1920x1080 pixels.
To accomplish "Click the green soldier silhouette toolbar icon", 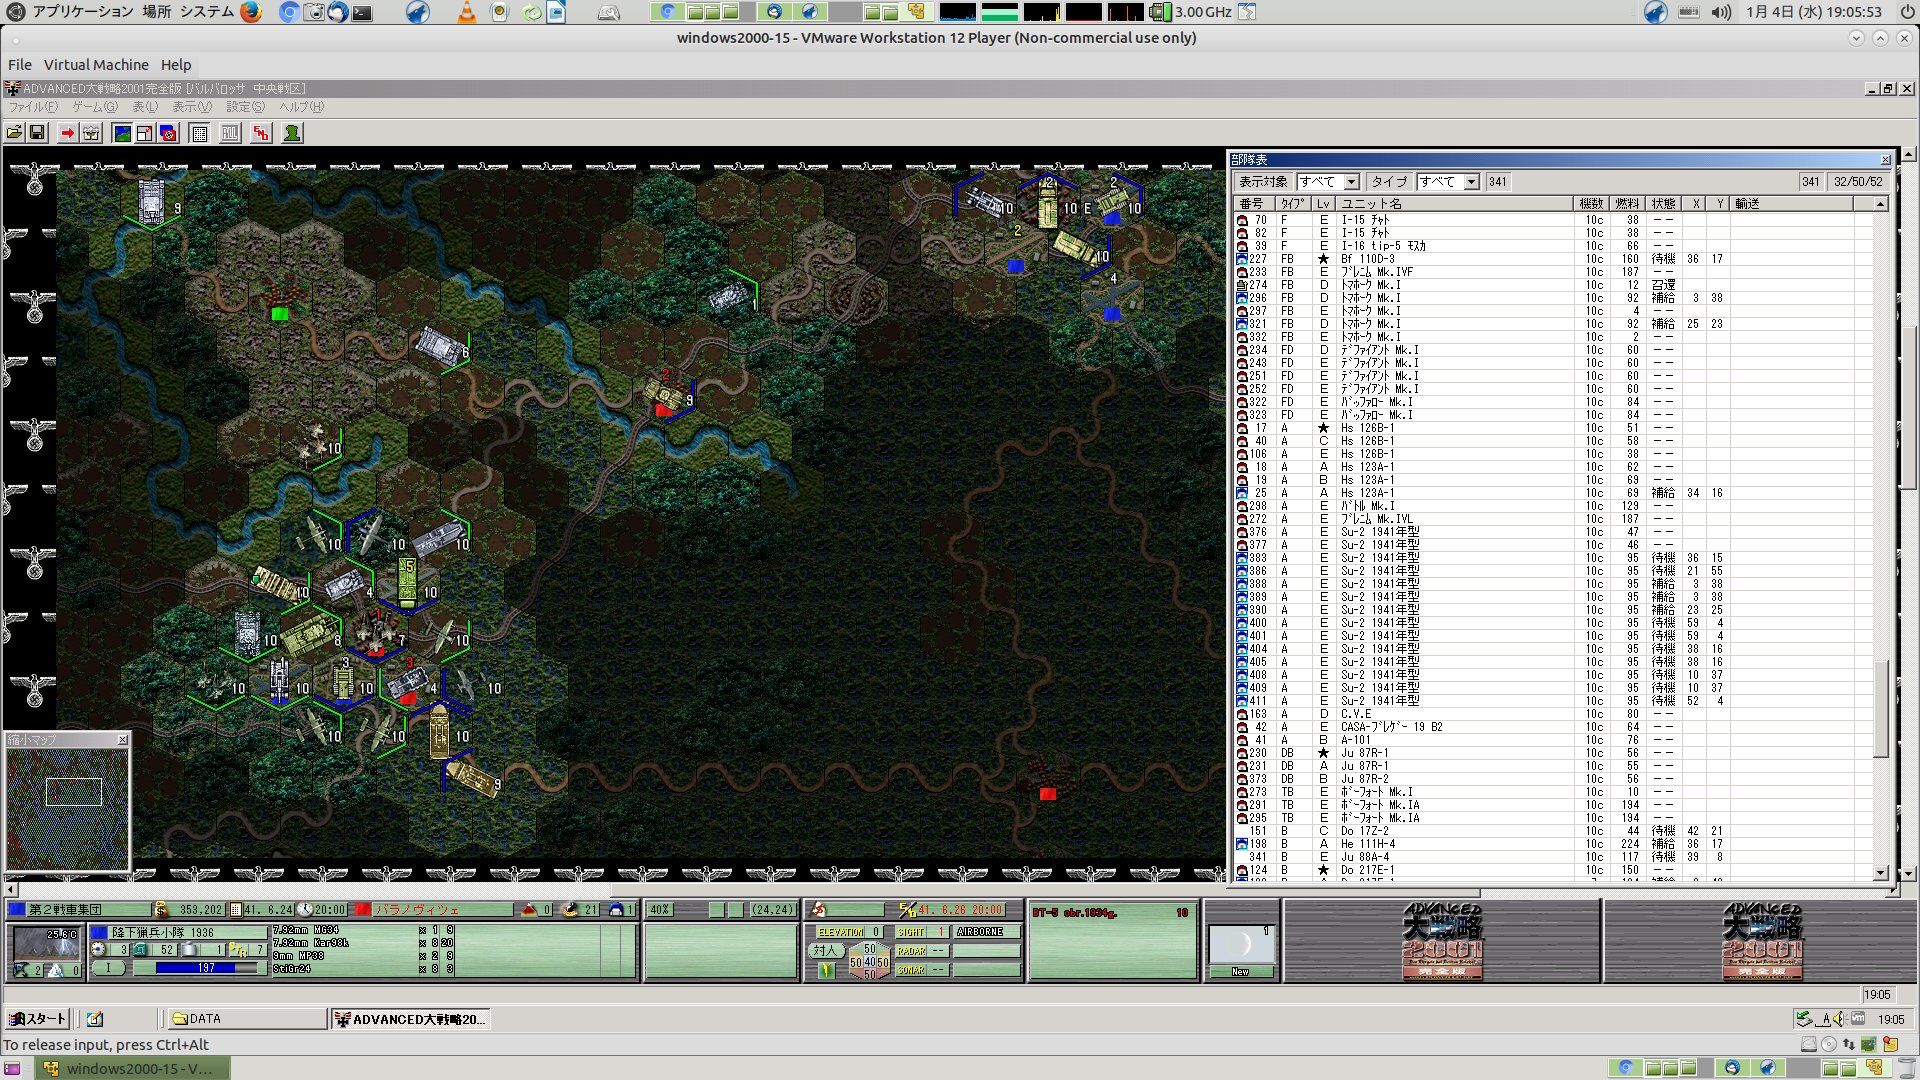I will pyautogui.click(x=292, y=133).
